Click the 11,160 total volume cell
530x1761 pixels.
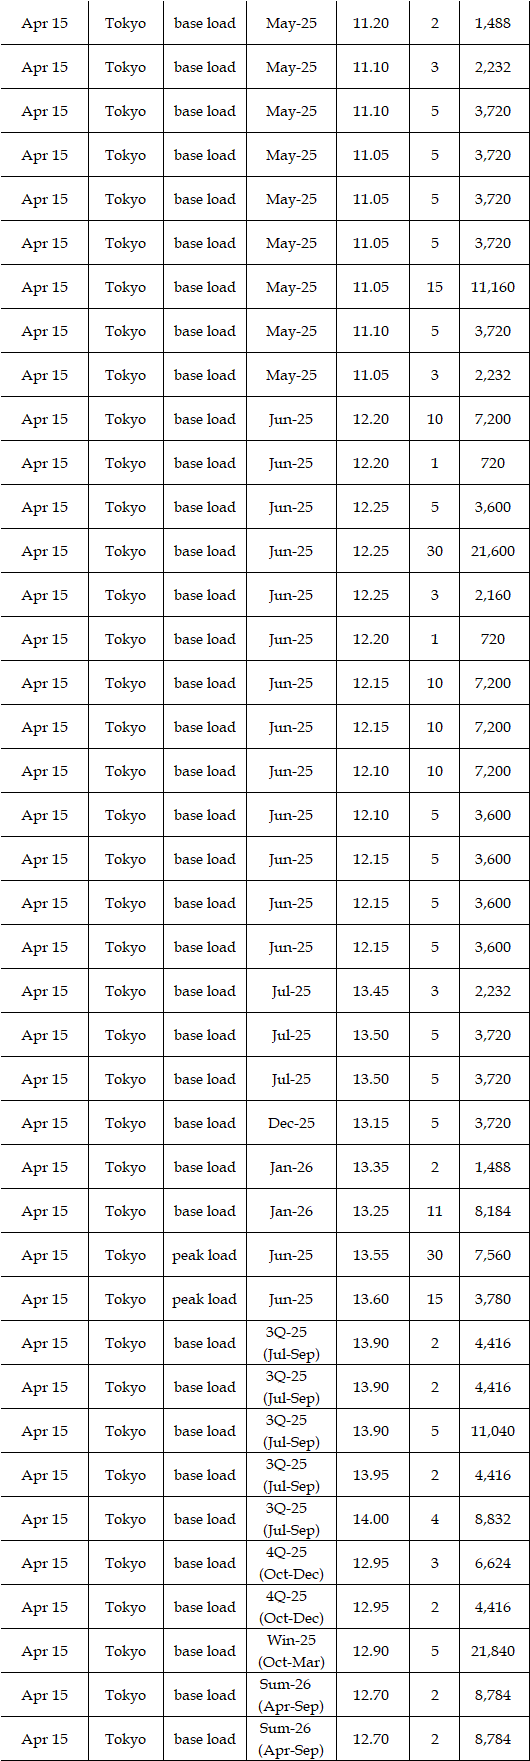[493, 287]
